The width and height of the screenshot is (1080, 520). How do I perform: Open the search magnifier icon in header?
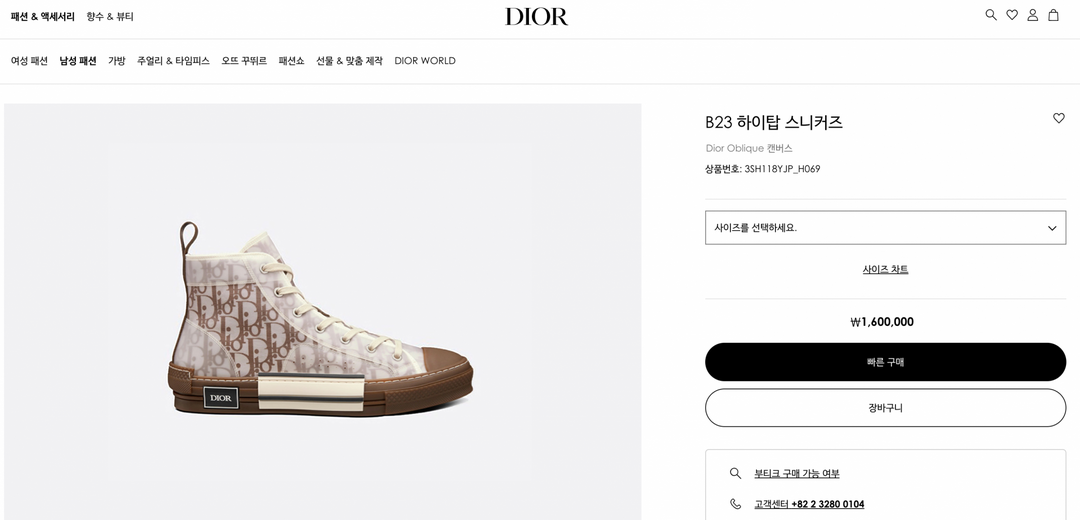991,15
